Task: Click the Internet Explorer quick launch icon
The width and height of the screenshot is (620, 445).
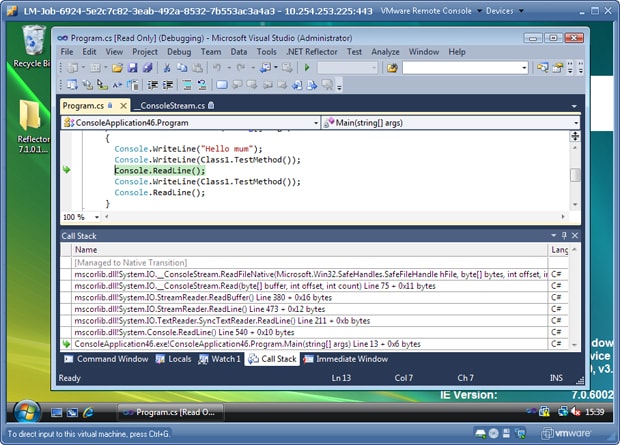Action: [88, 413]
